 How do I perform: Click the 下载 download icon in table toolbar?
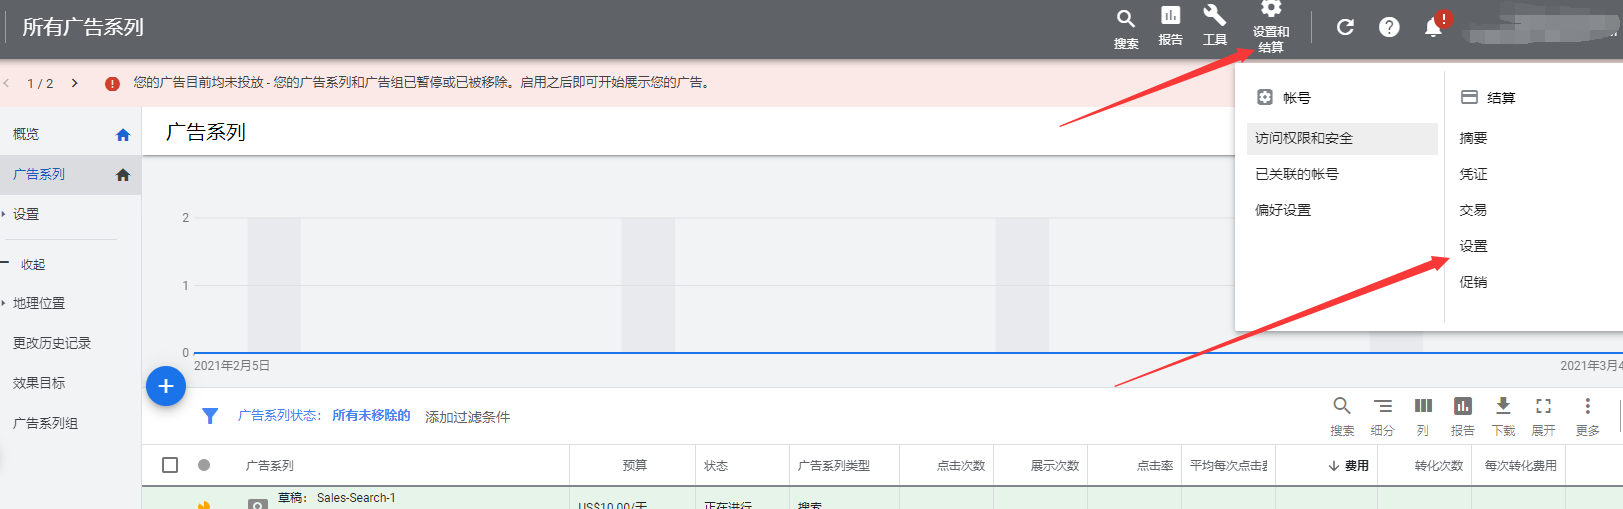(1502, 406)
